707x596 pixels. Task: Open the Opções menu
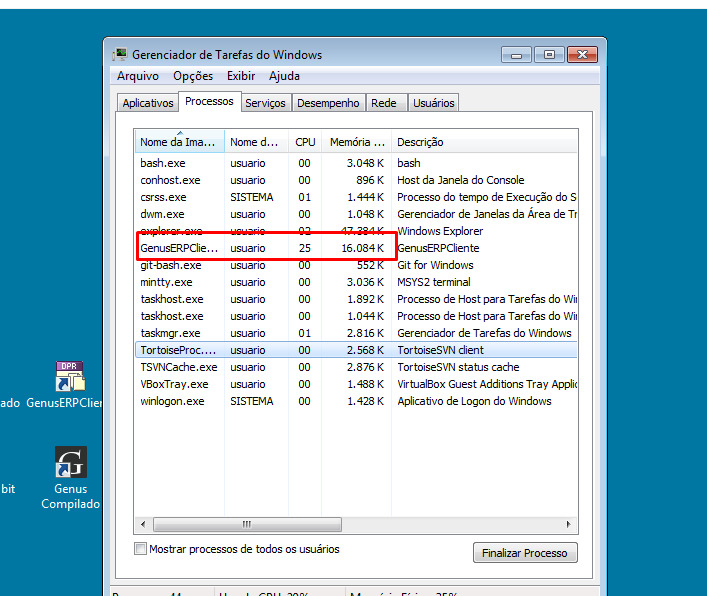click(193, 76)
